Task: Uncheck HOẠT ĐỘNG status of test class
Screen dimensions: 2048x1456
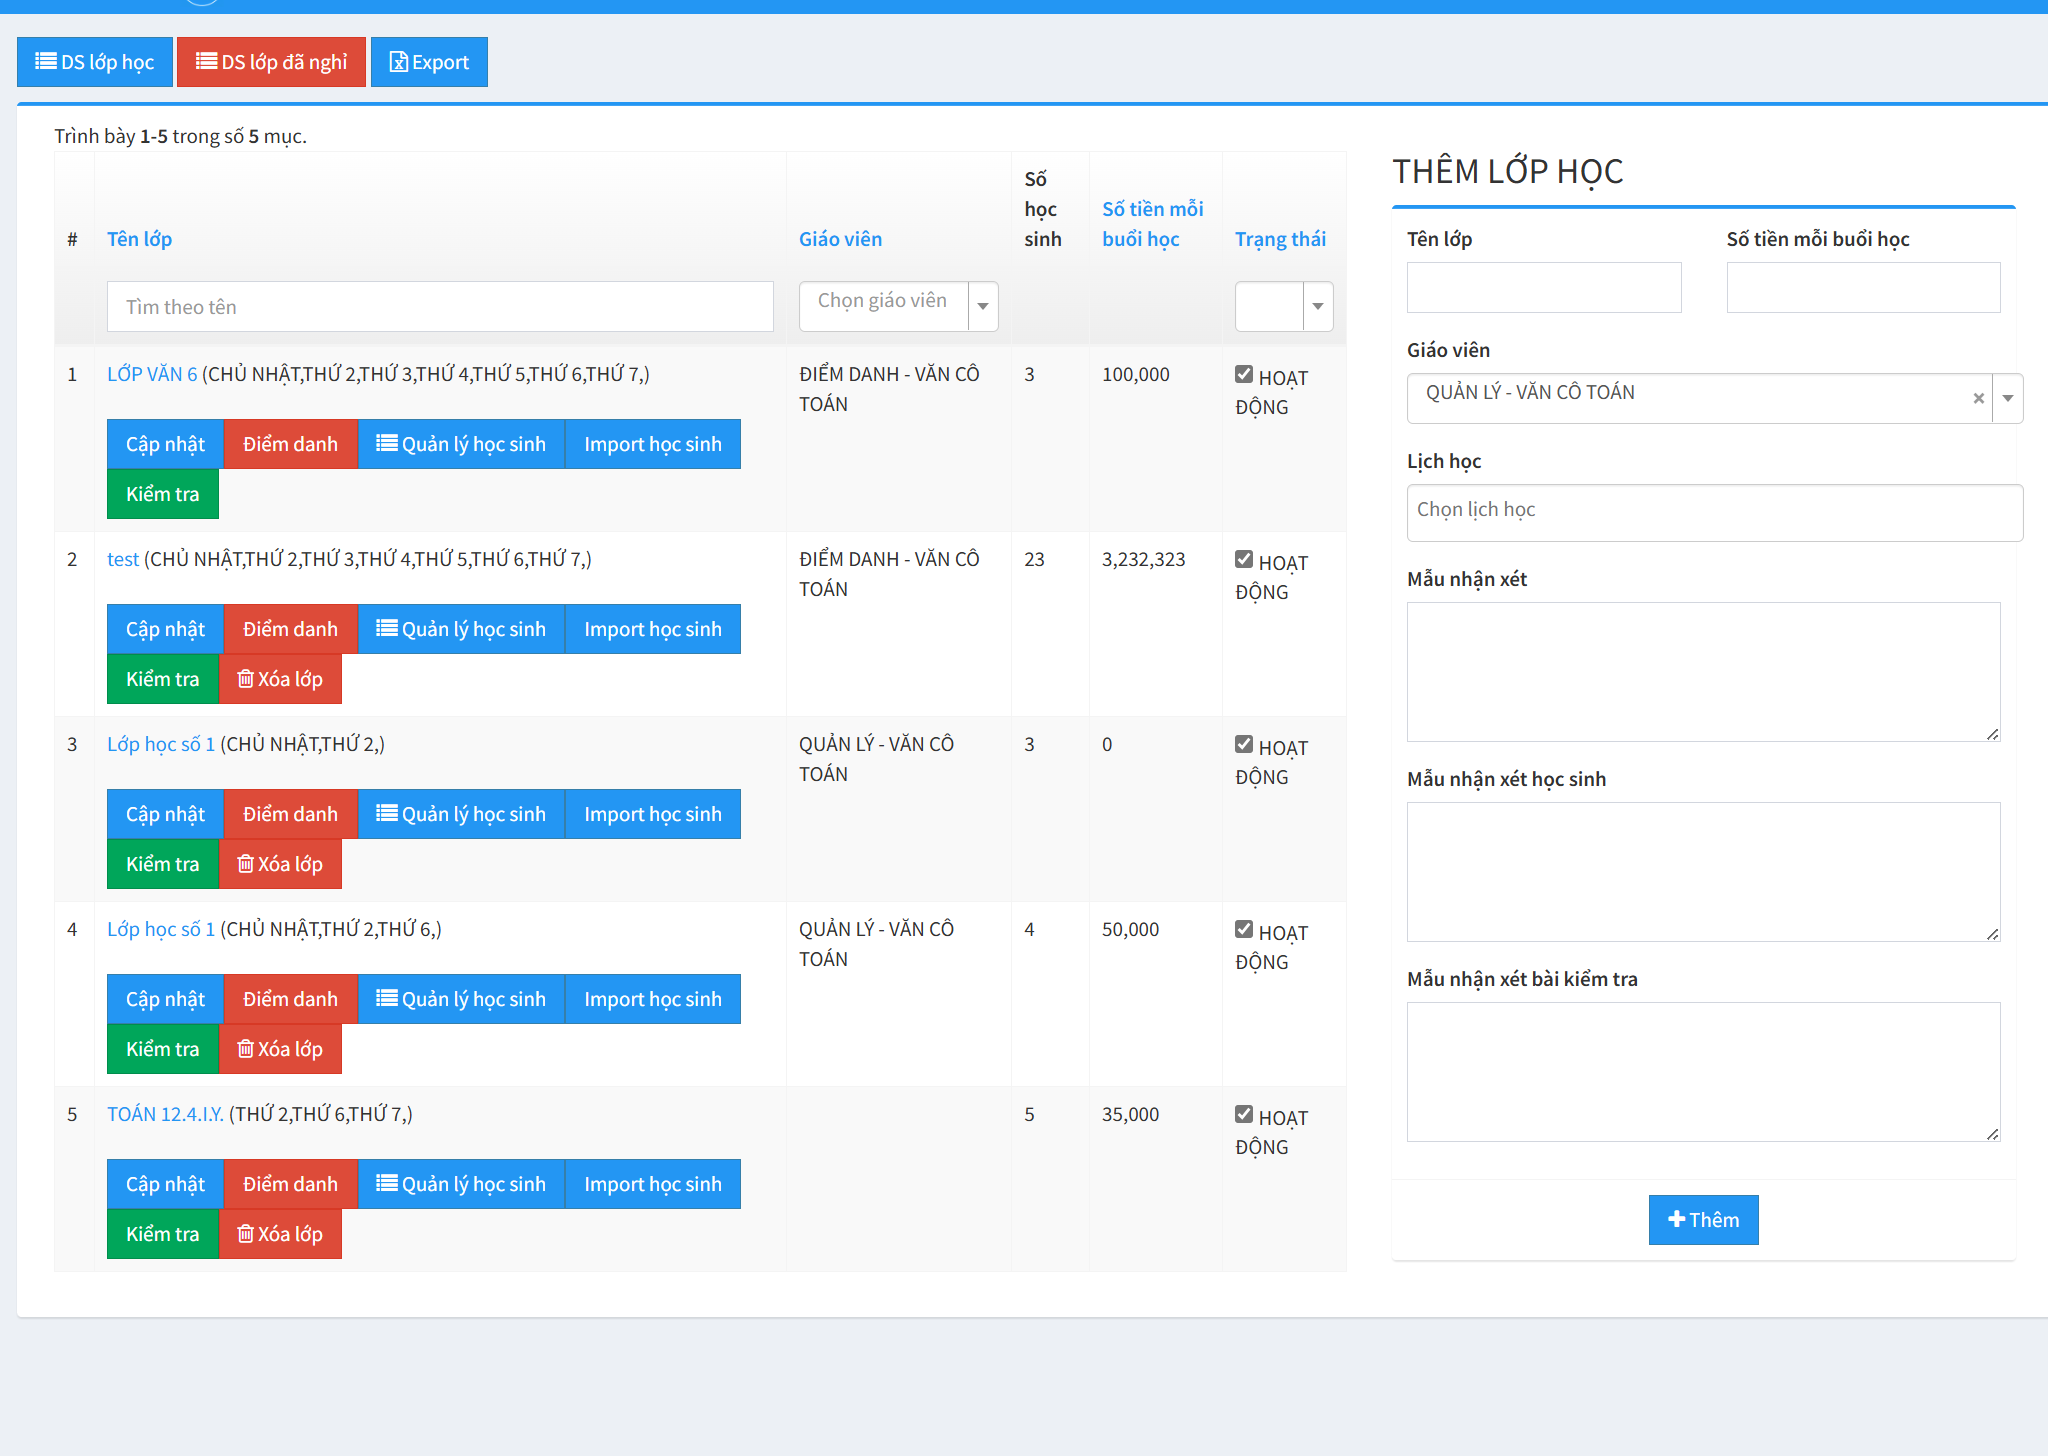Action: (x=1244, y=560)
